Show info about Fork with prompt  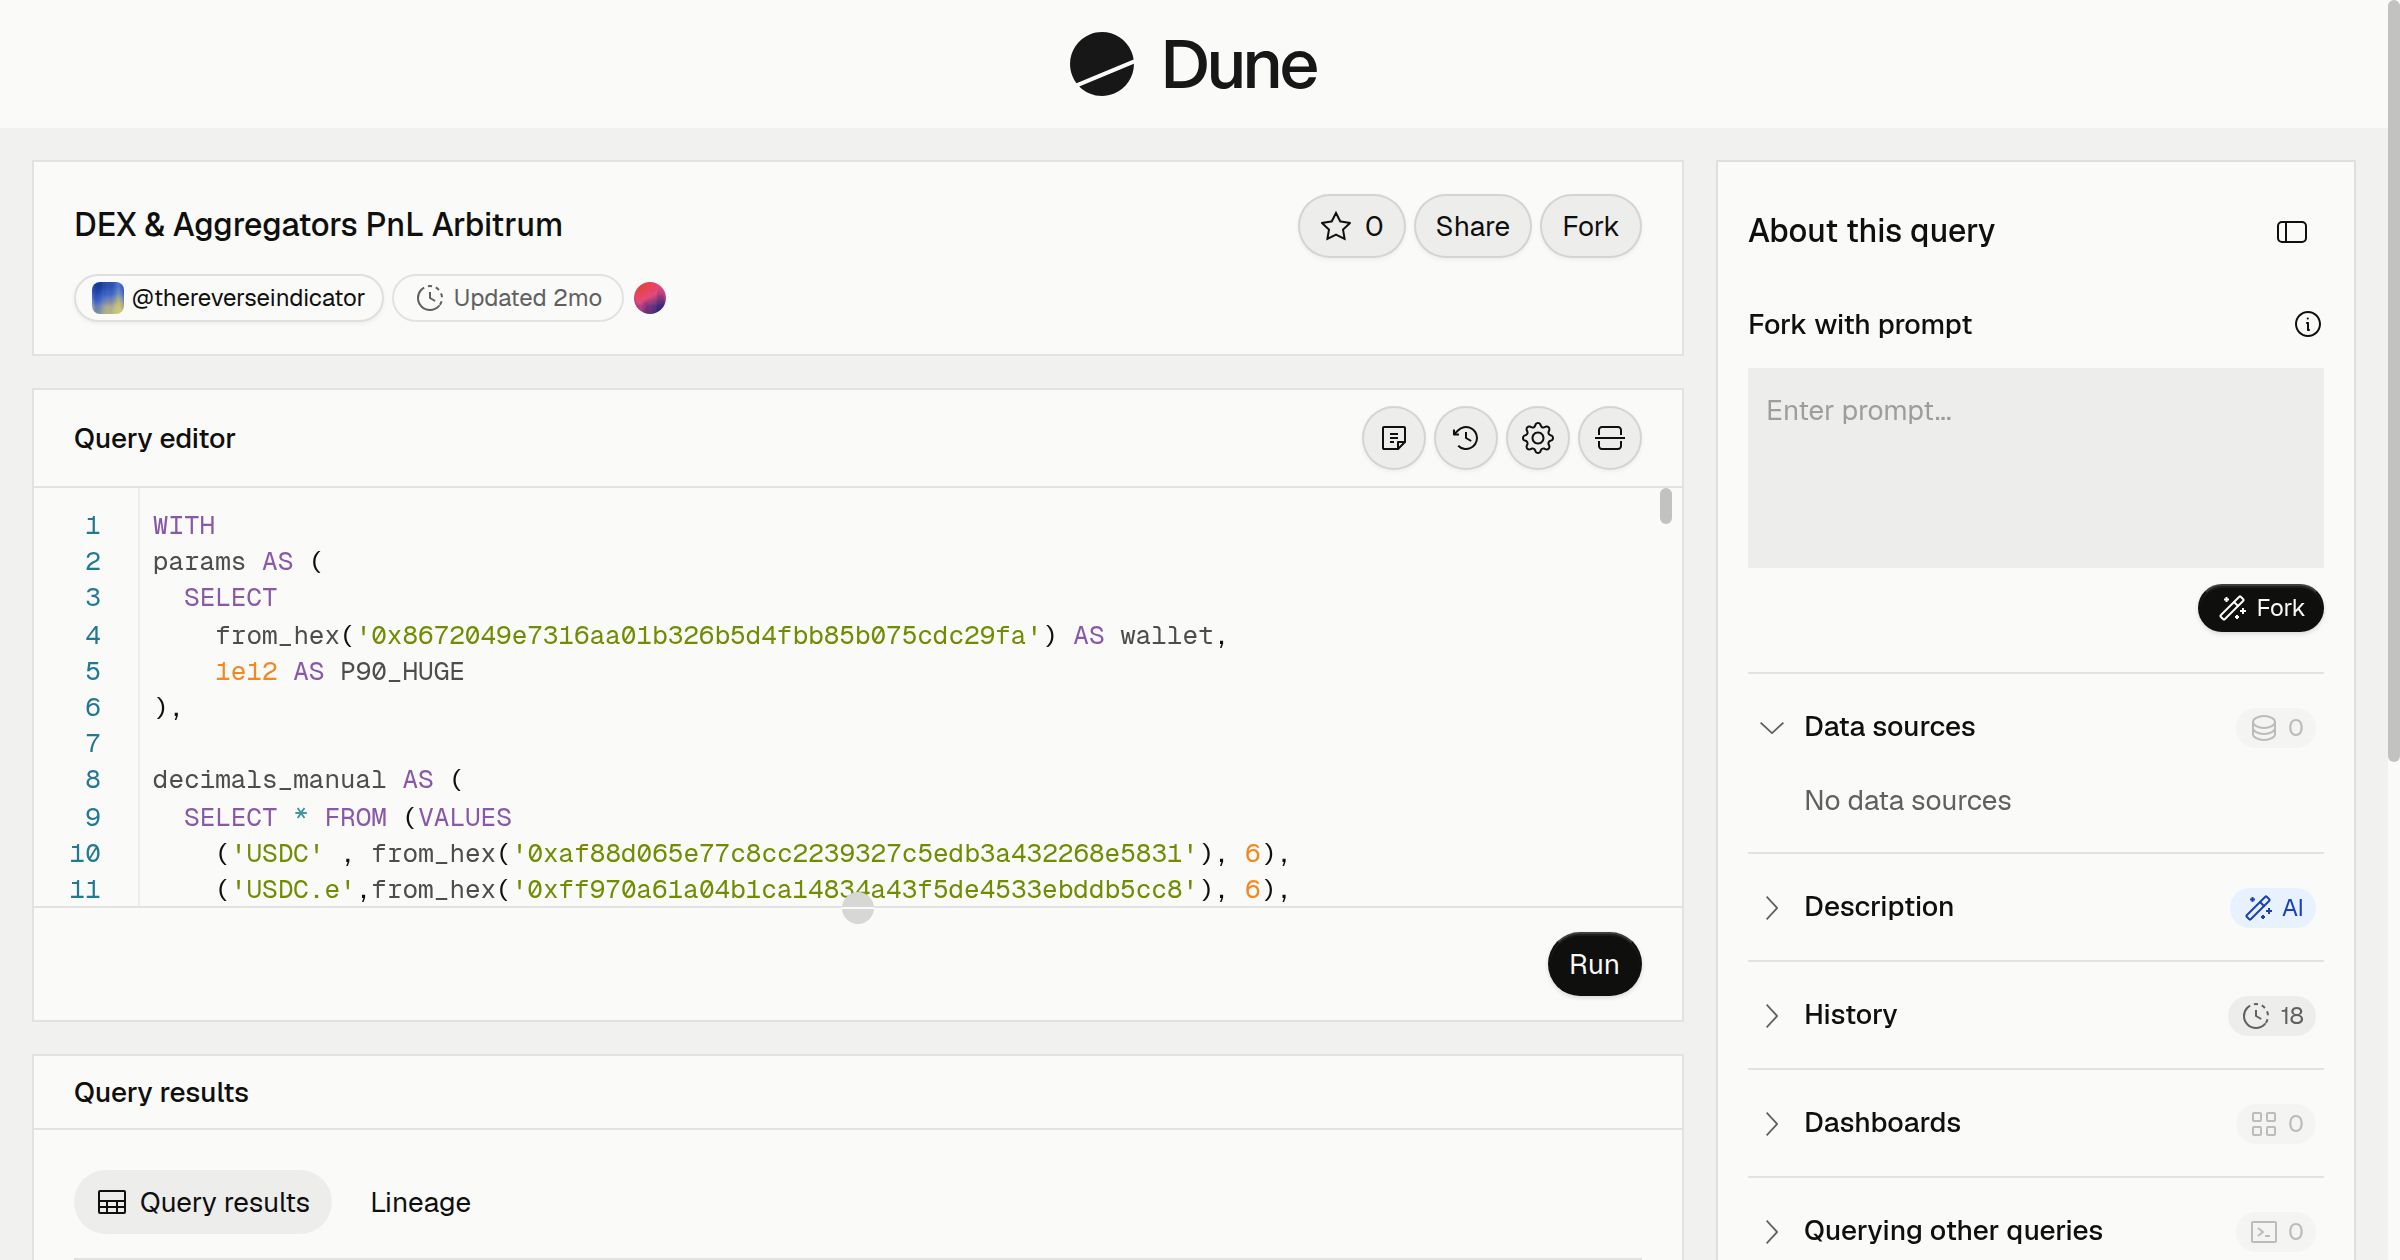click(2308, 324)
